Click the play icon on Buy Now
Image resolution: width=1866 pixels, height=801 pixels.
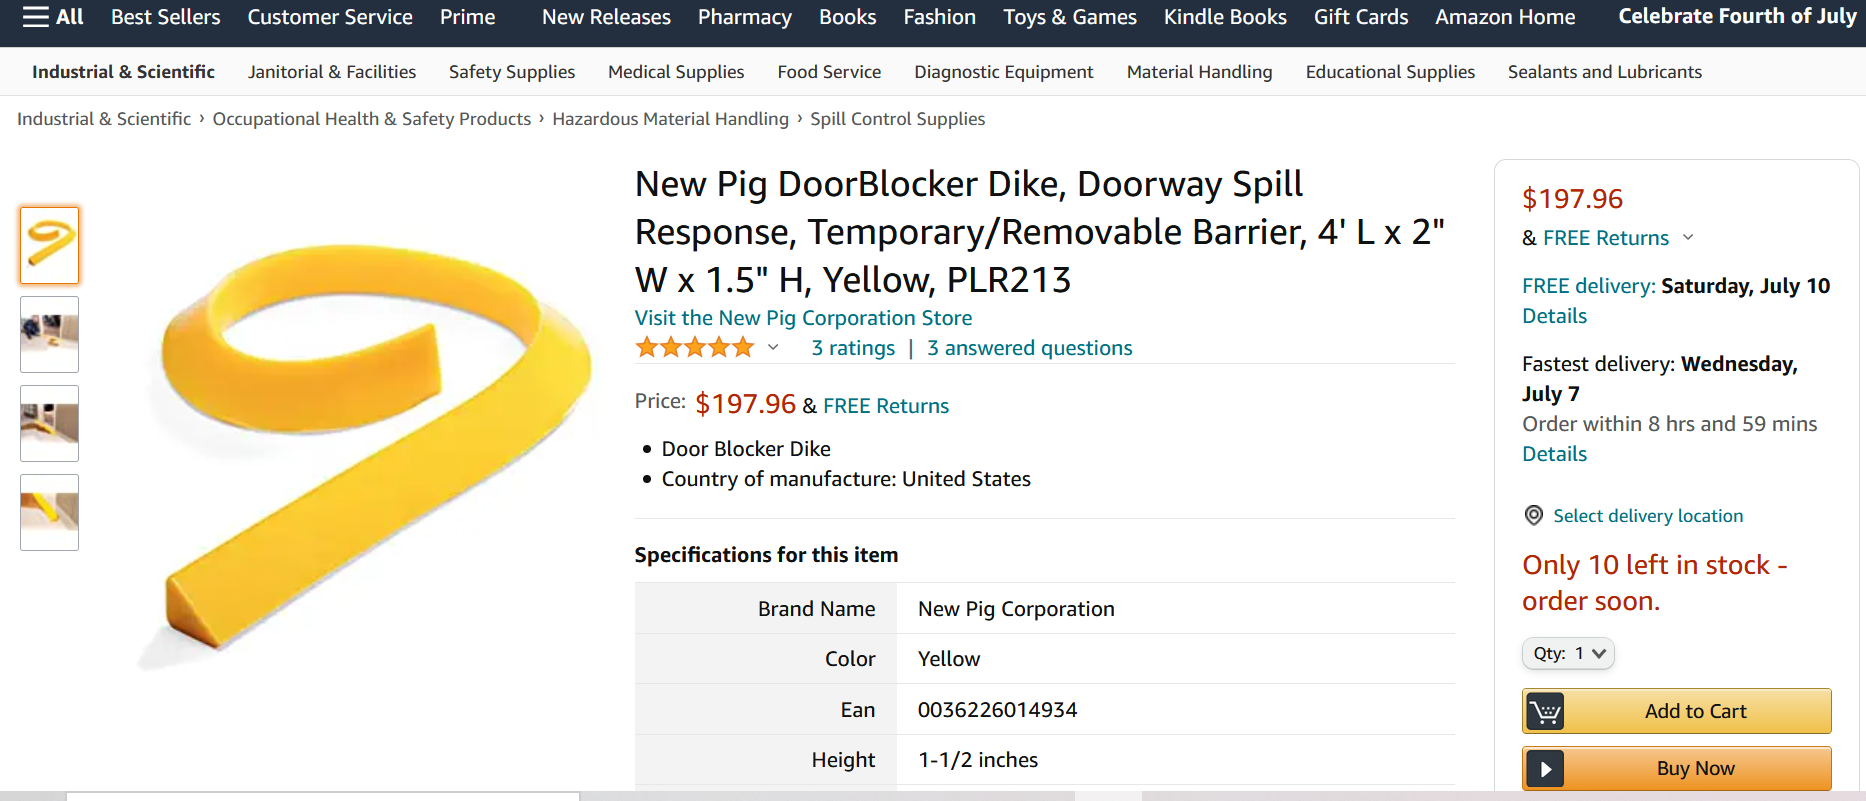1545,768
